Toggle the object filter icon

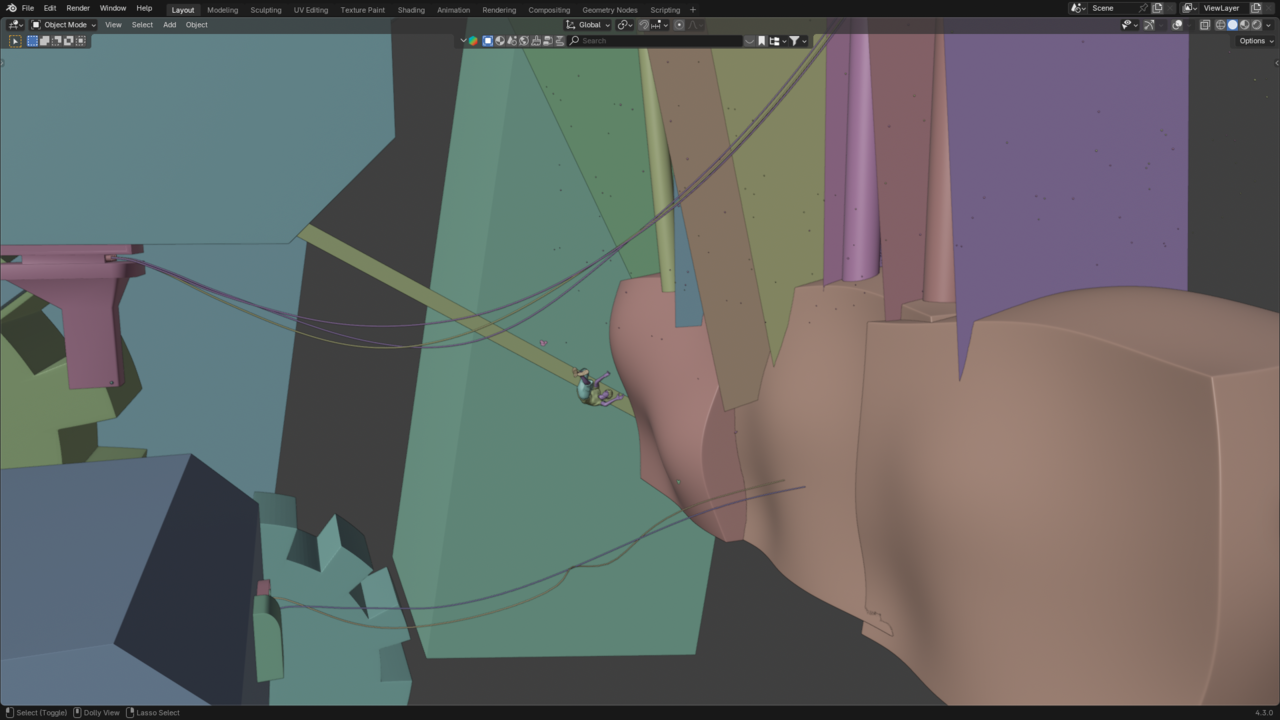coord(488,41)
